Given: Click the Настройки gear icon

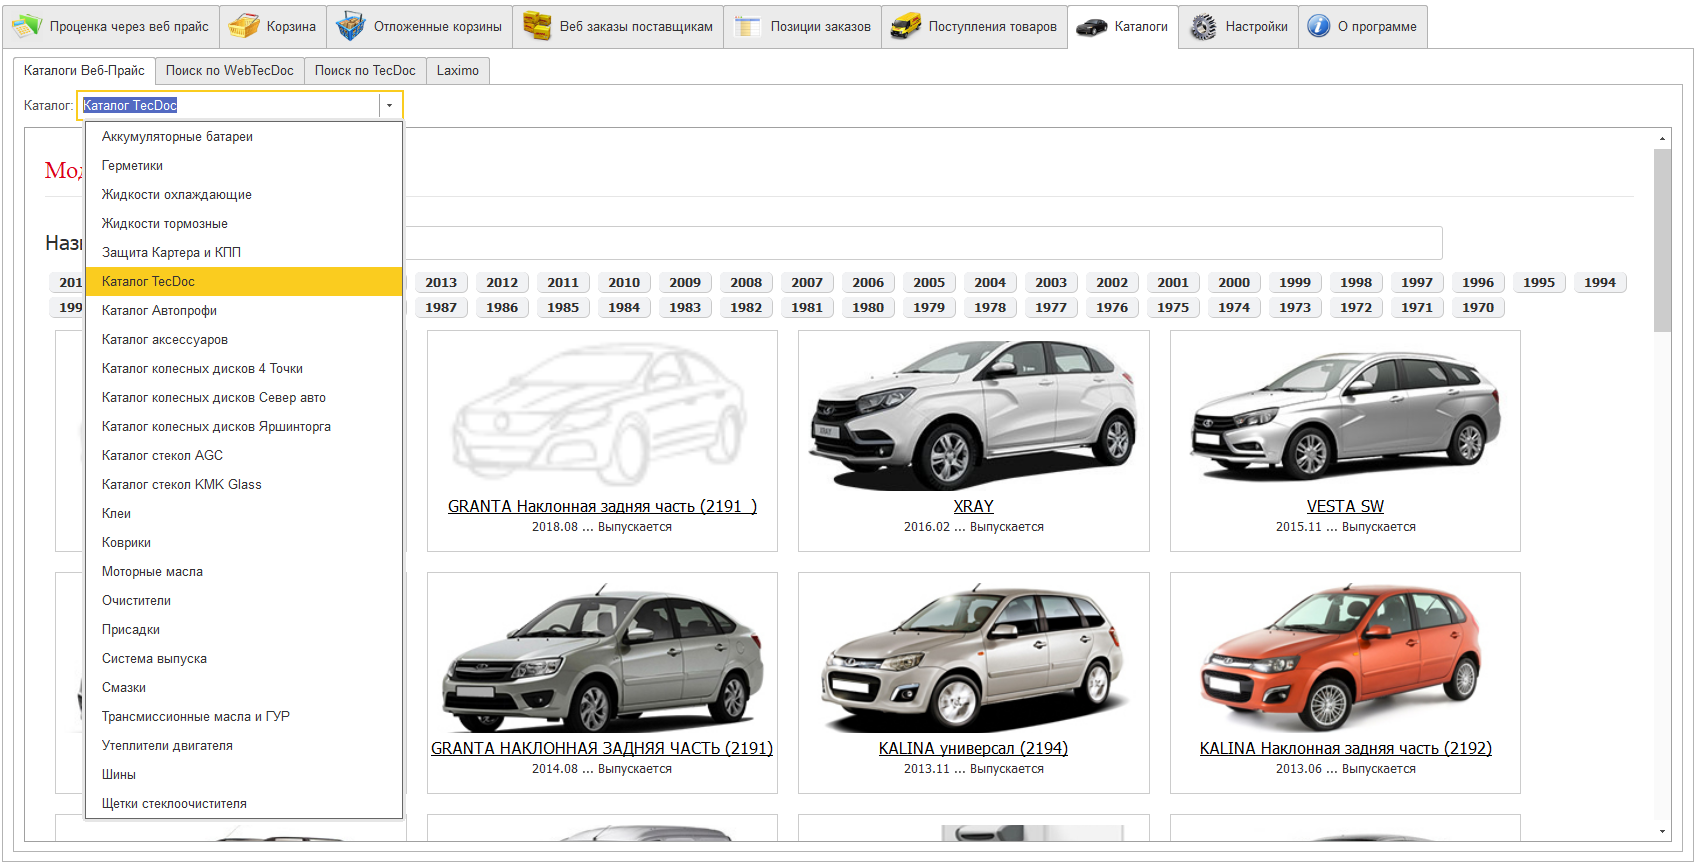Looking at the screenshot, I should 1203,26.
